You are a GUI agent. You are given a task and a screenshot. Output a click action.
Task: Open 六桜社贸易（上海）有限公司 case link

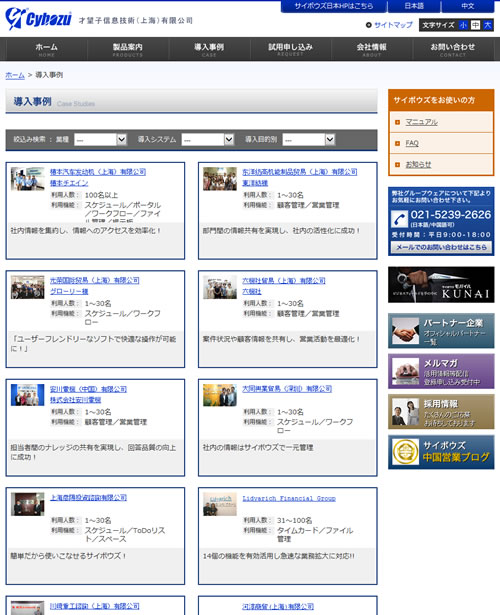[284, 280]
